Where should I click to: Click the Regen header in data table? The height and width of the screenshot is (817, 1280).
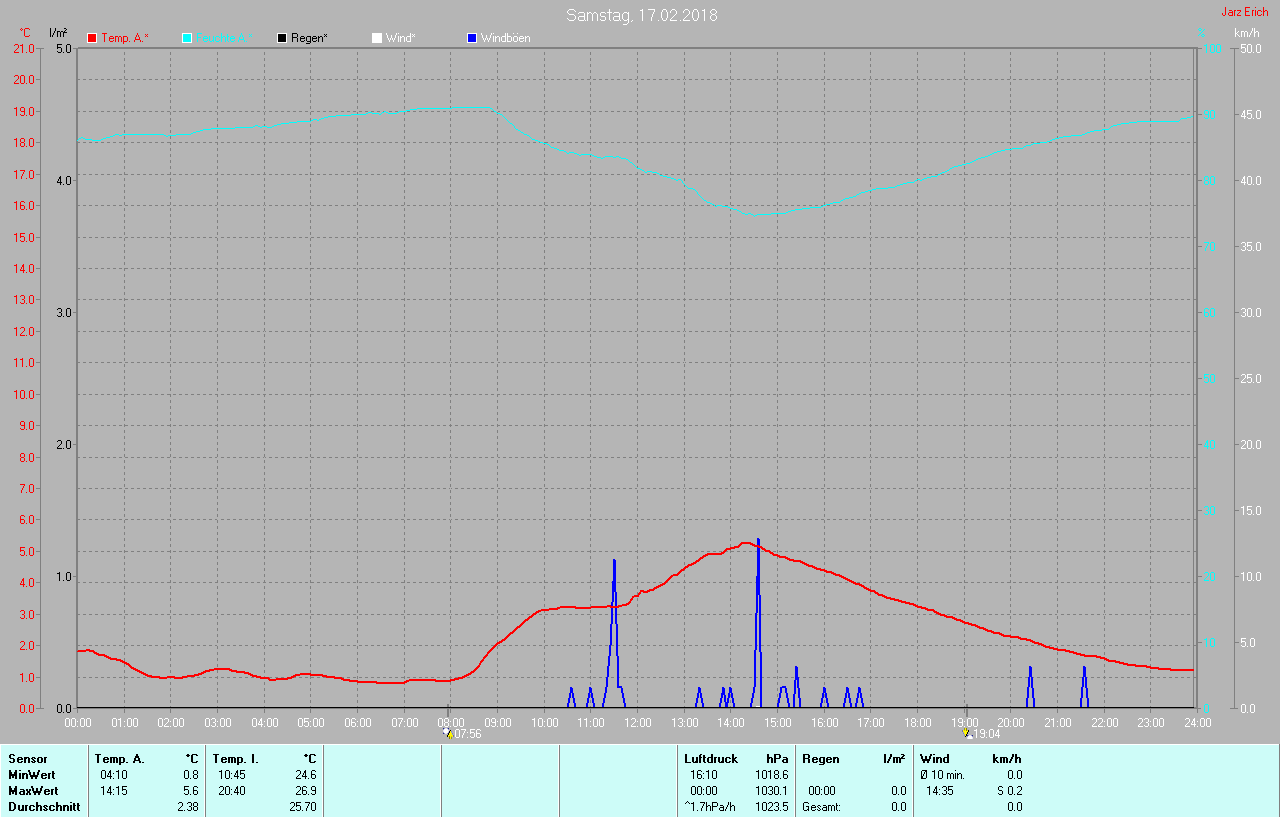tap(820, 759)
